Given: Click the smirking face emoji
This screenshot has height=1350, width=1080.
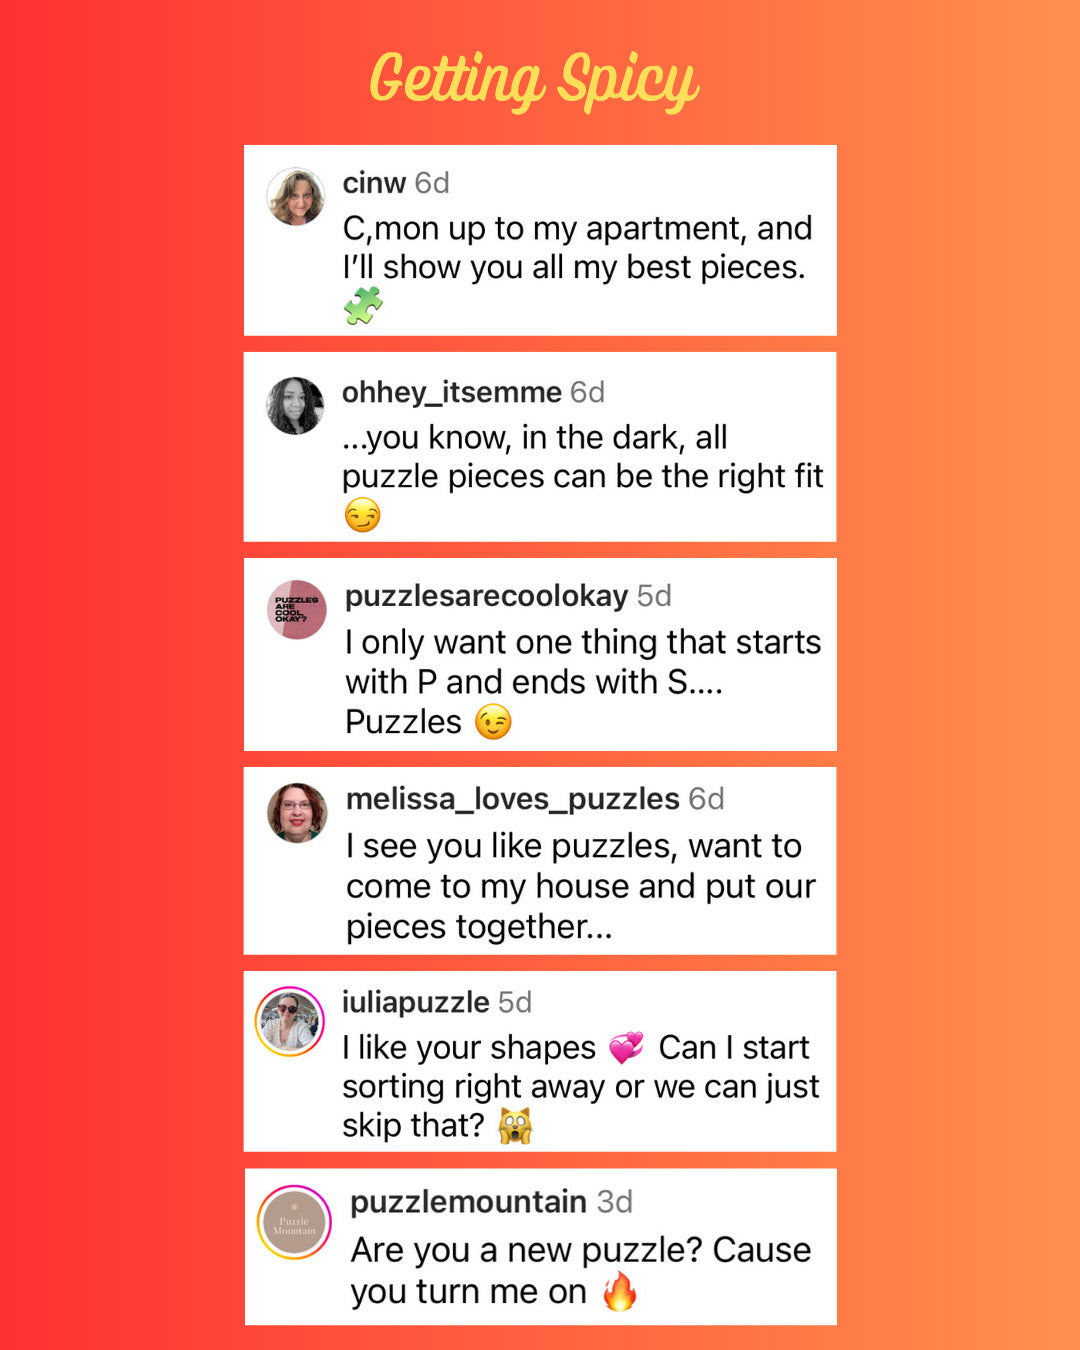Looking at the screenshot, I should point(362,516).
